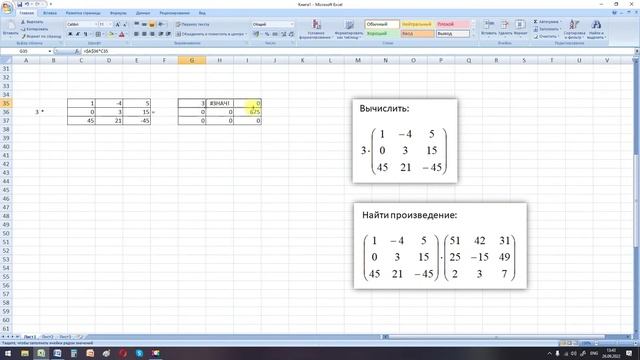Viewport: 640px width, 360px height.
Task: Decrease the decimal places
Action: coord(291,34)
